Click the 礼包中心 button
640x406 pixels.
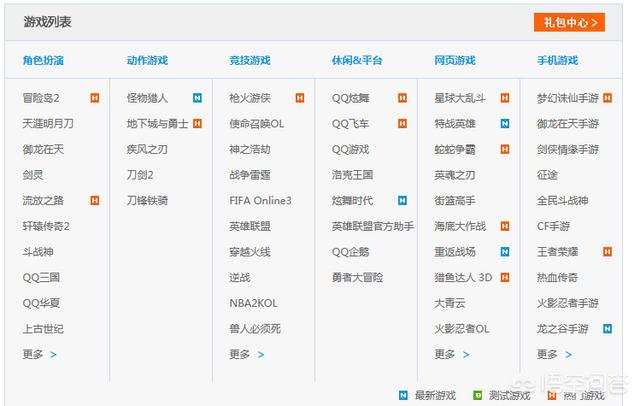tap(569, 22)
